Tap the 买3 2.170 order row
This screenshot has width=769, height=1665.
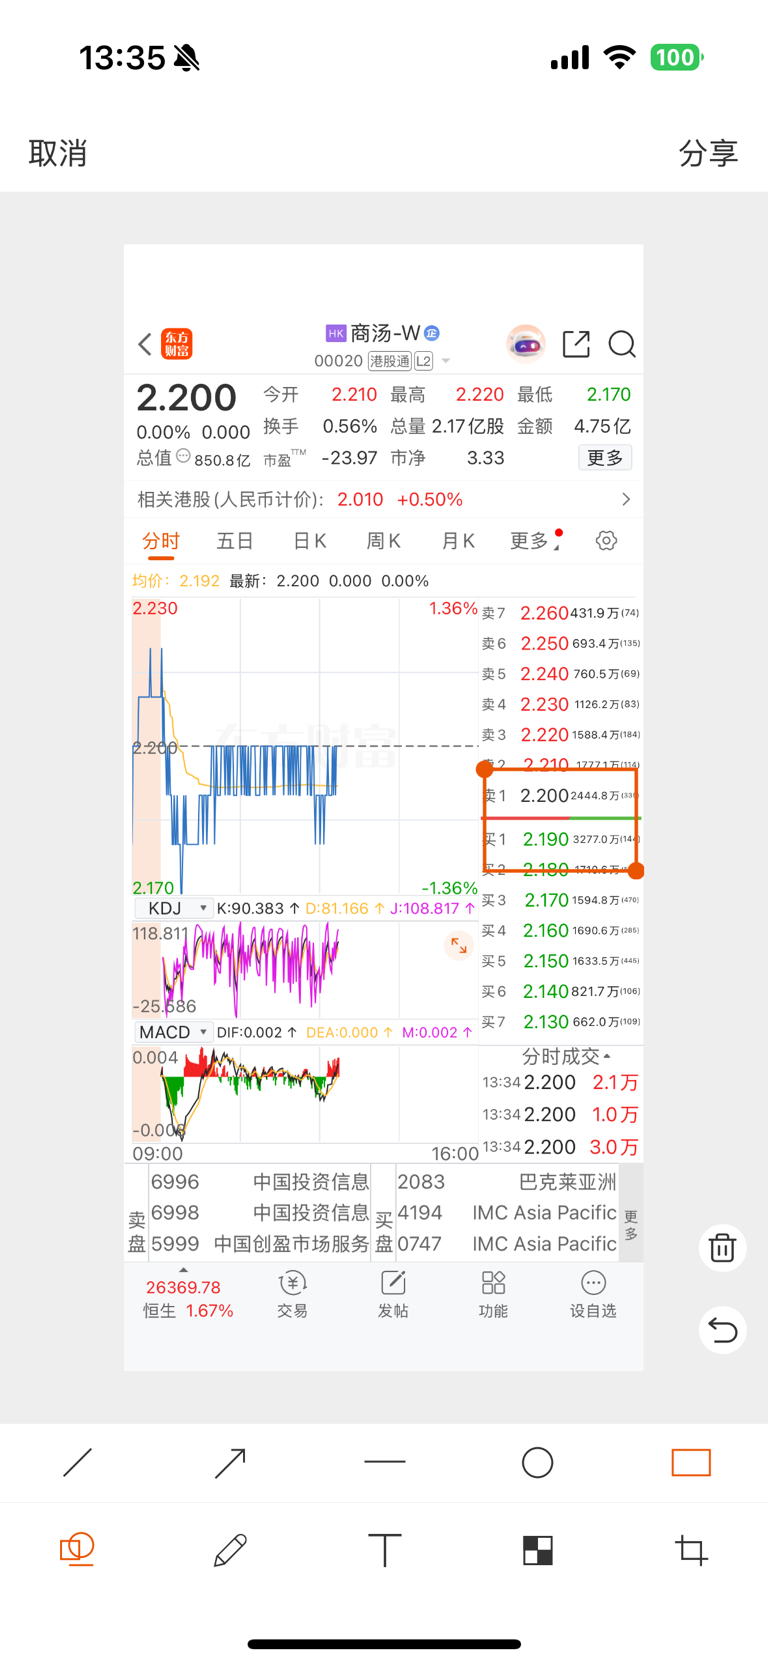561,900
